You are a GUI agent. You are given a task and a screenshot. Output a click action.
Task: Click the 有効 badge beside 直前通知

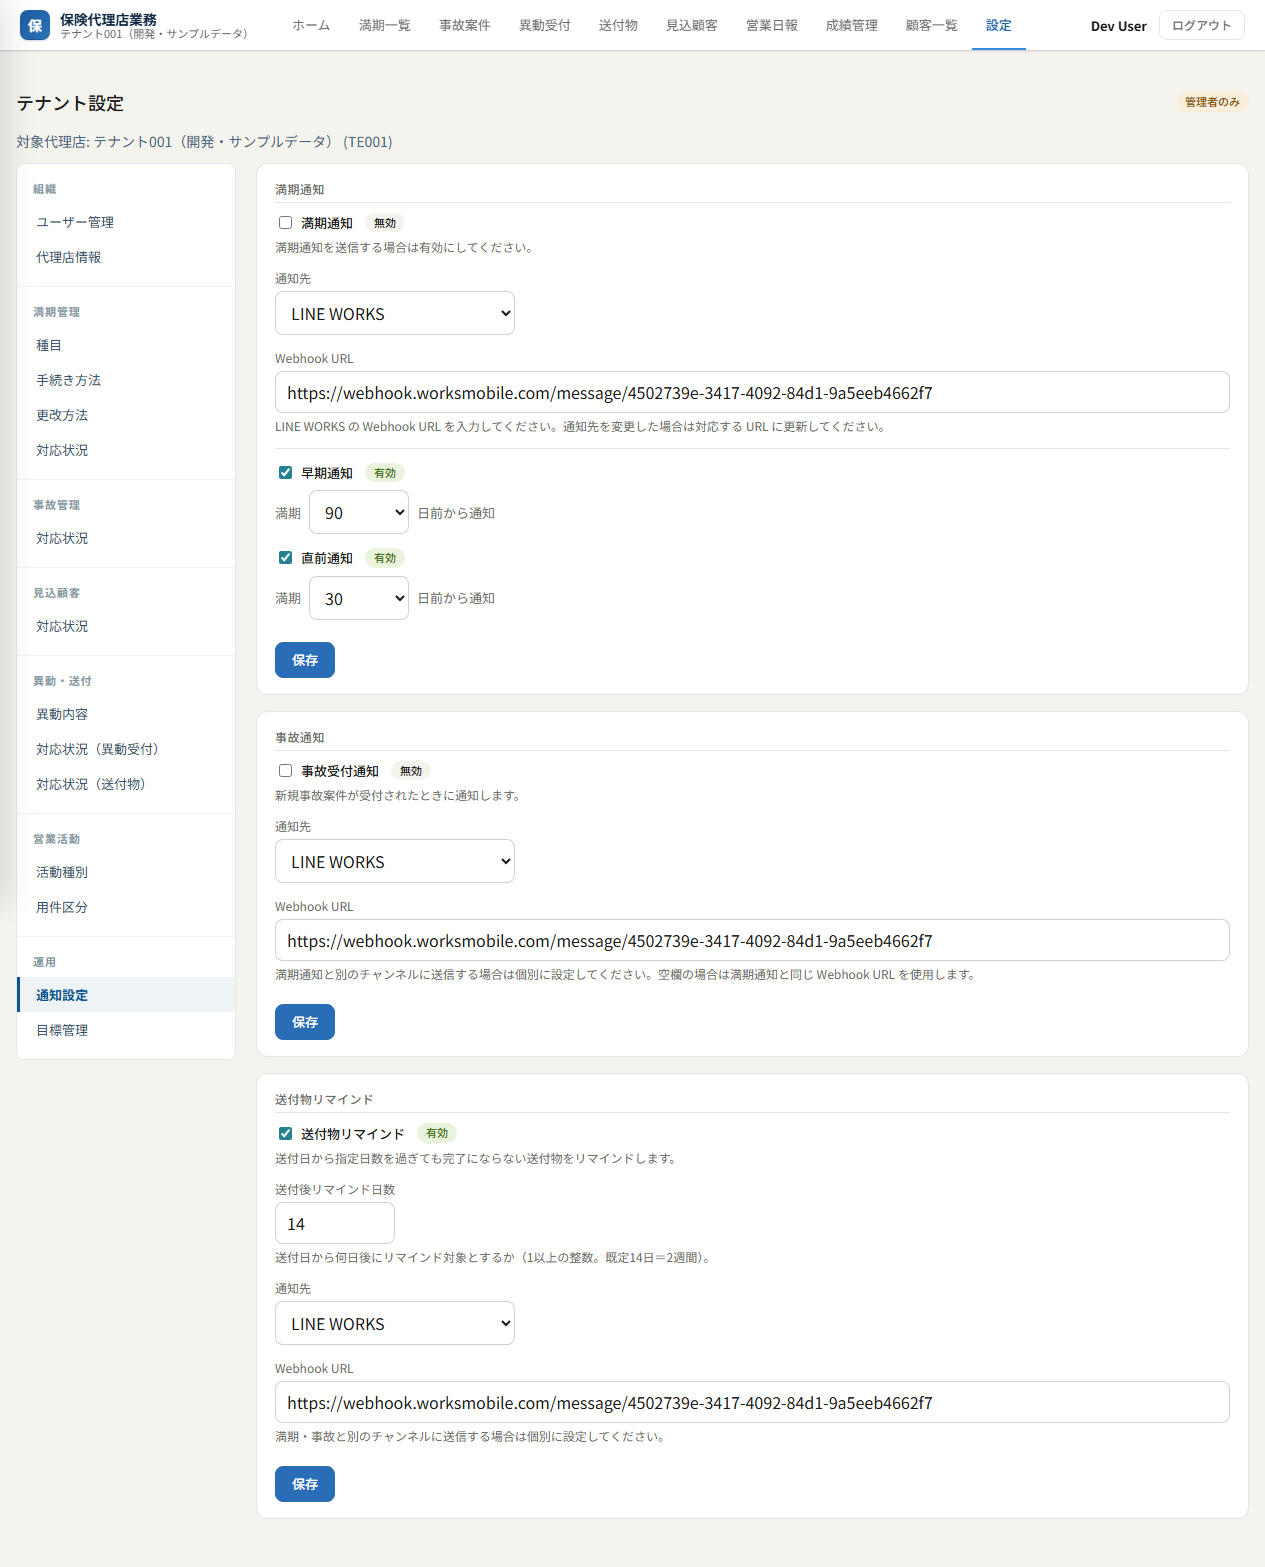point(385,558)
